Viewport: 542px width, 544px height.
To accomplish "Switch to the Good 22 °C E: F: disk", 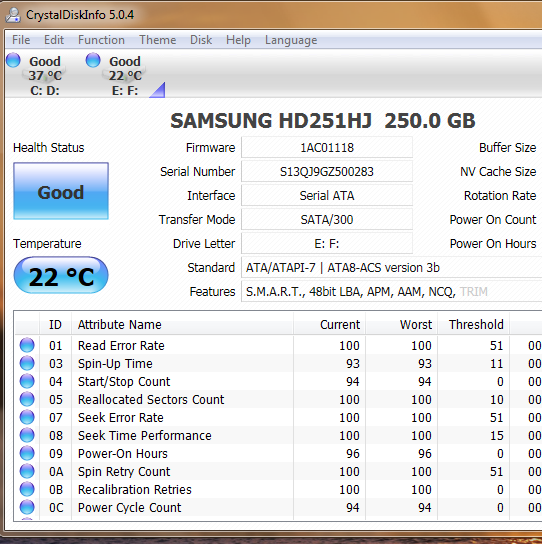I will click(x=125, y=75).
